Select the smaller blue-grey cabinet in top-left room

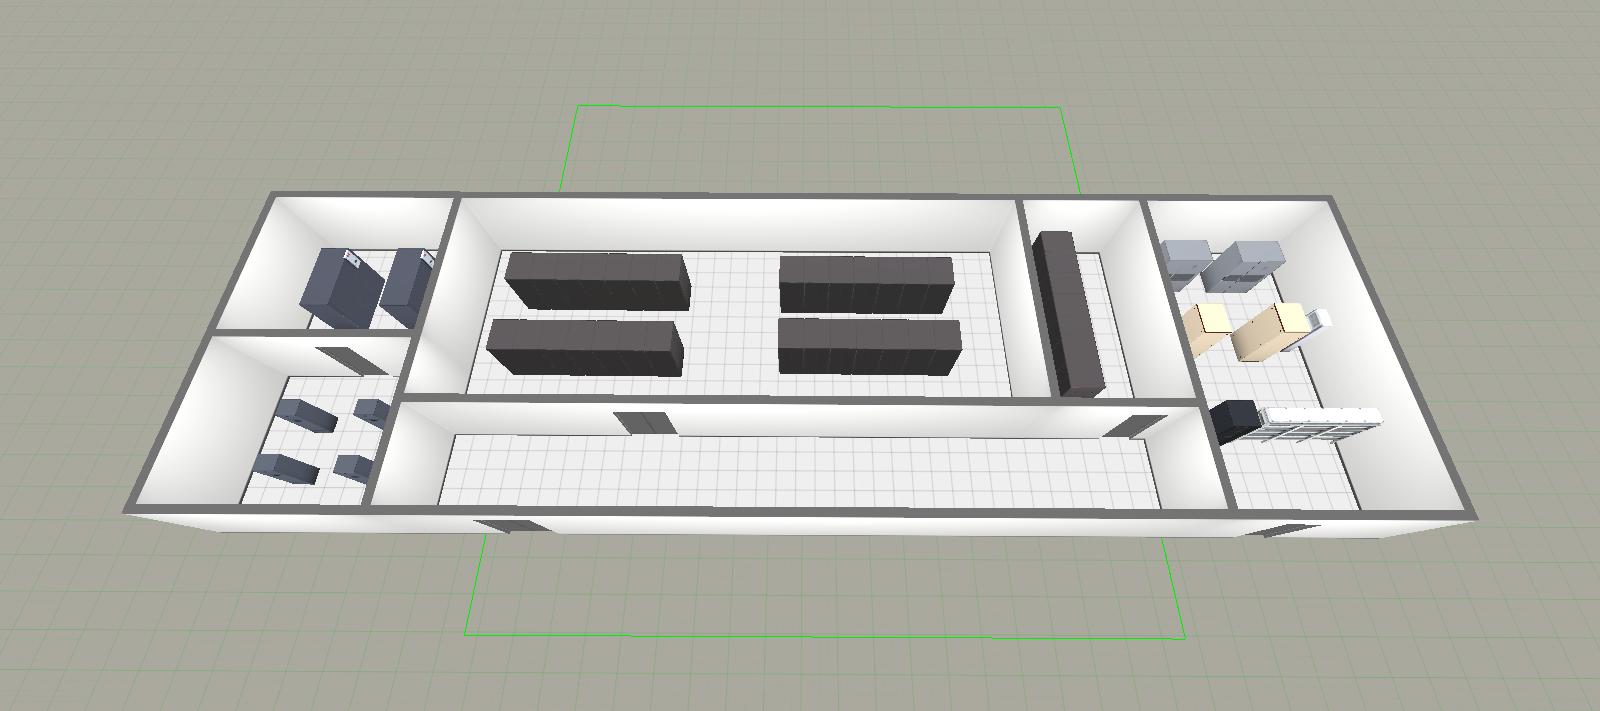pyautogui.click(x=407, y=286)
